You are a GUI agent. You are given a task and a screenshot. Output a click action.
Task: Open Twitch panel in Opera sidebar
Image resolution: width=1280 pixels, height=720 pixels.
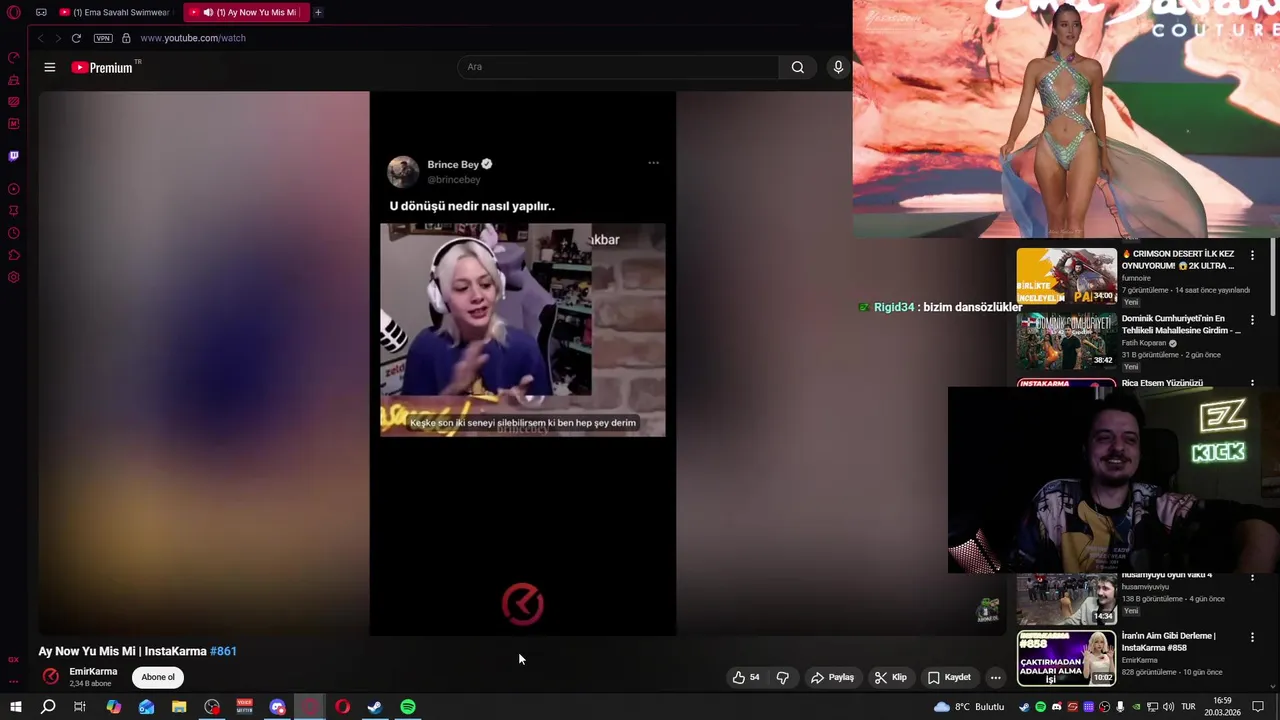pyautogui.click(x=14, y=156)
